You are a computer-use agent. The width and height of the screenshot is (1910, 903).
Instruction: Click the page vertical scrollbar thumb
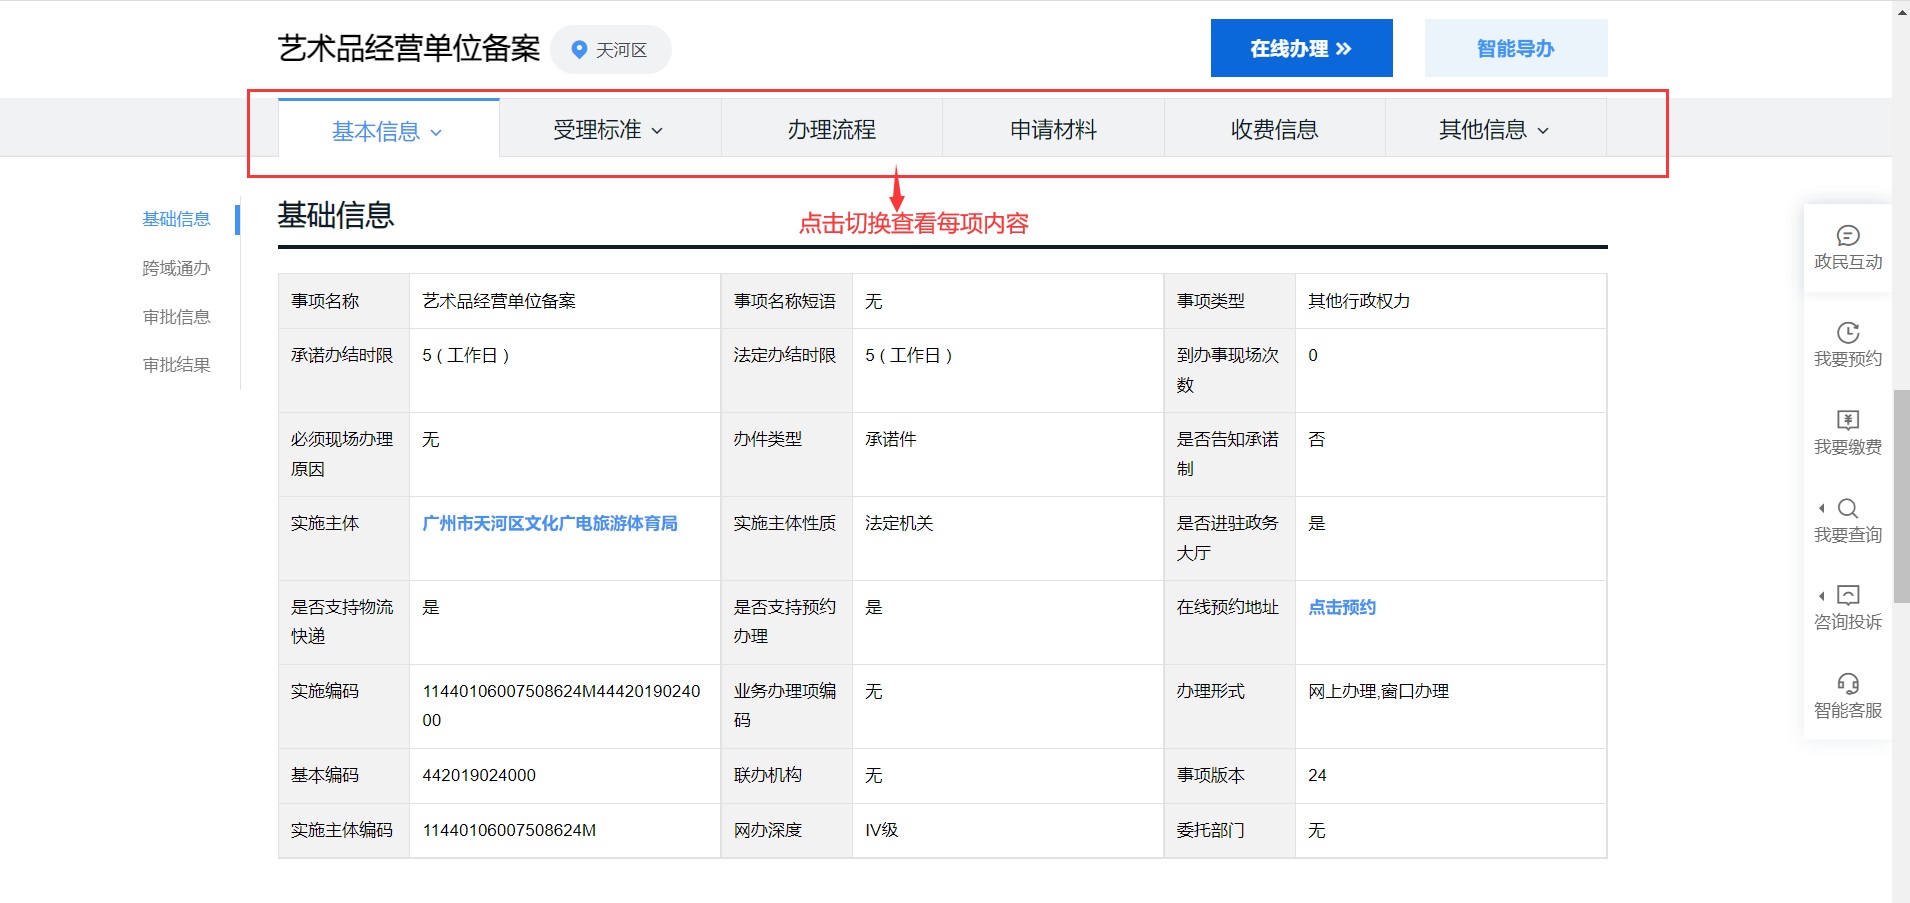1901,495
